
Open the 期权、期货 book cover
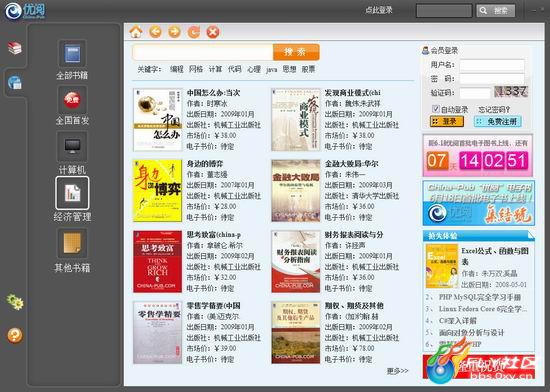pos(296,332)
